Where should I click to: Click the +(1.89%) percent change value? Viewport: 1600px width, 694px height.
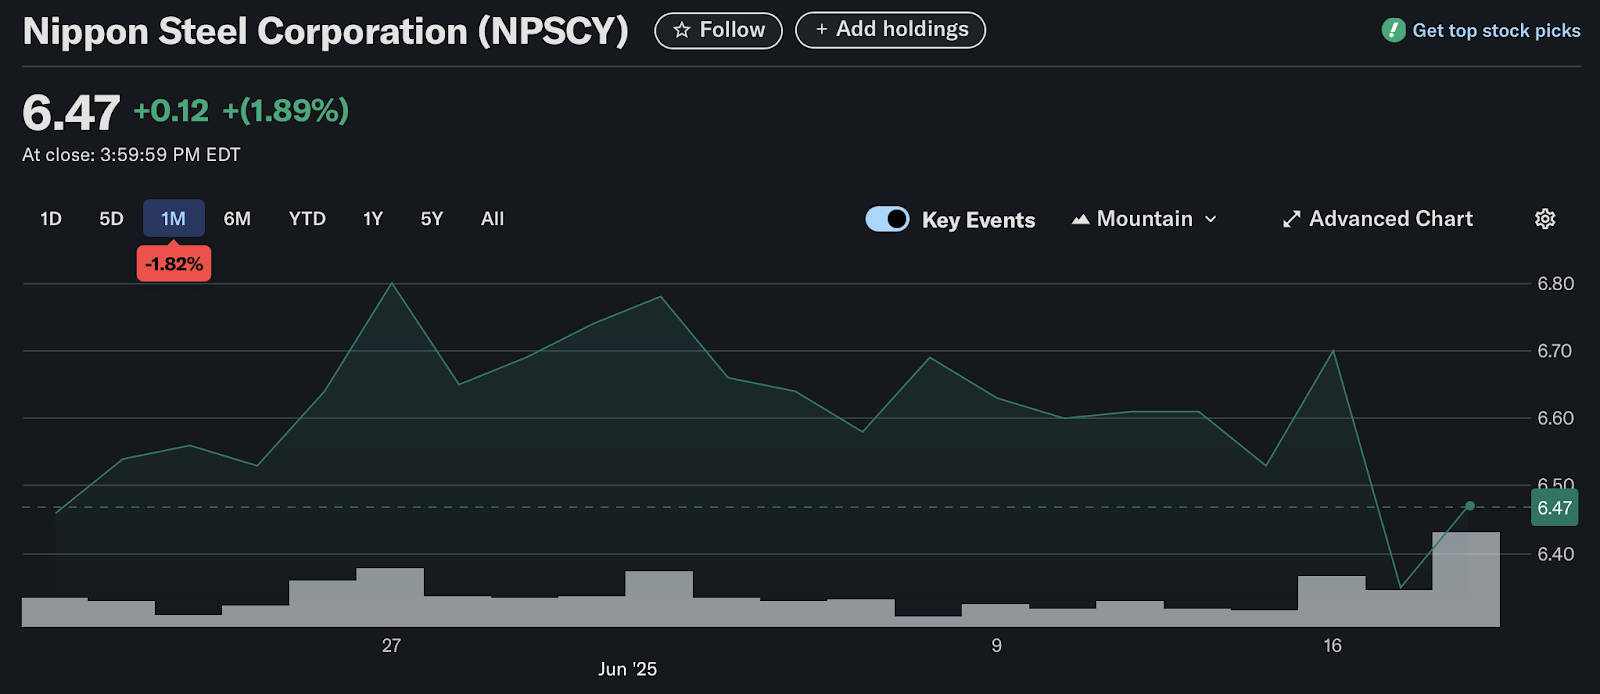click(286, 111)
